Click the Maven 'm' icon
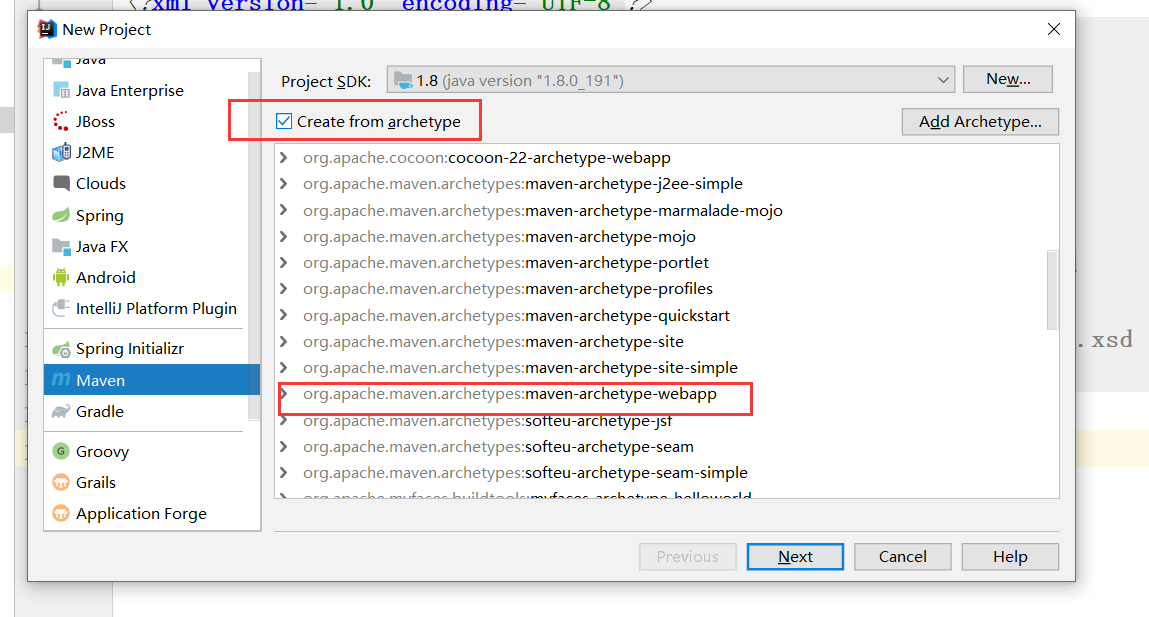1149x617 pixels. pos(62,380)
